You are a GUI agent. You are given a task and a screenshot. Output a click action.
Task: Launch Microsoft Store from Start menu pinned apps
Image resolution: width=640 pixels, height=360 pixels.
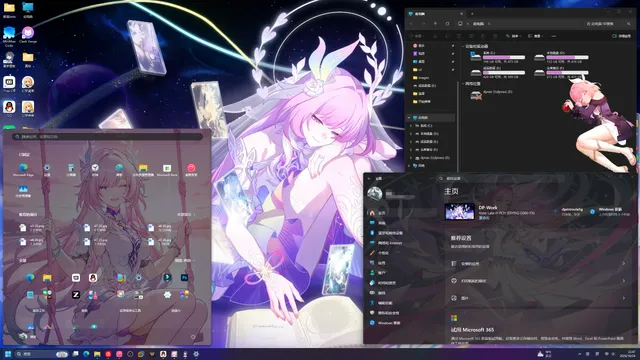[x=167, y=168]
